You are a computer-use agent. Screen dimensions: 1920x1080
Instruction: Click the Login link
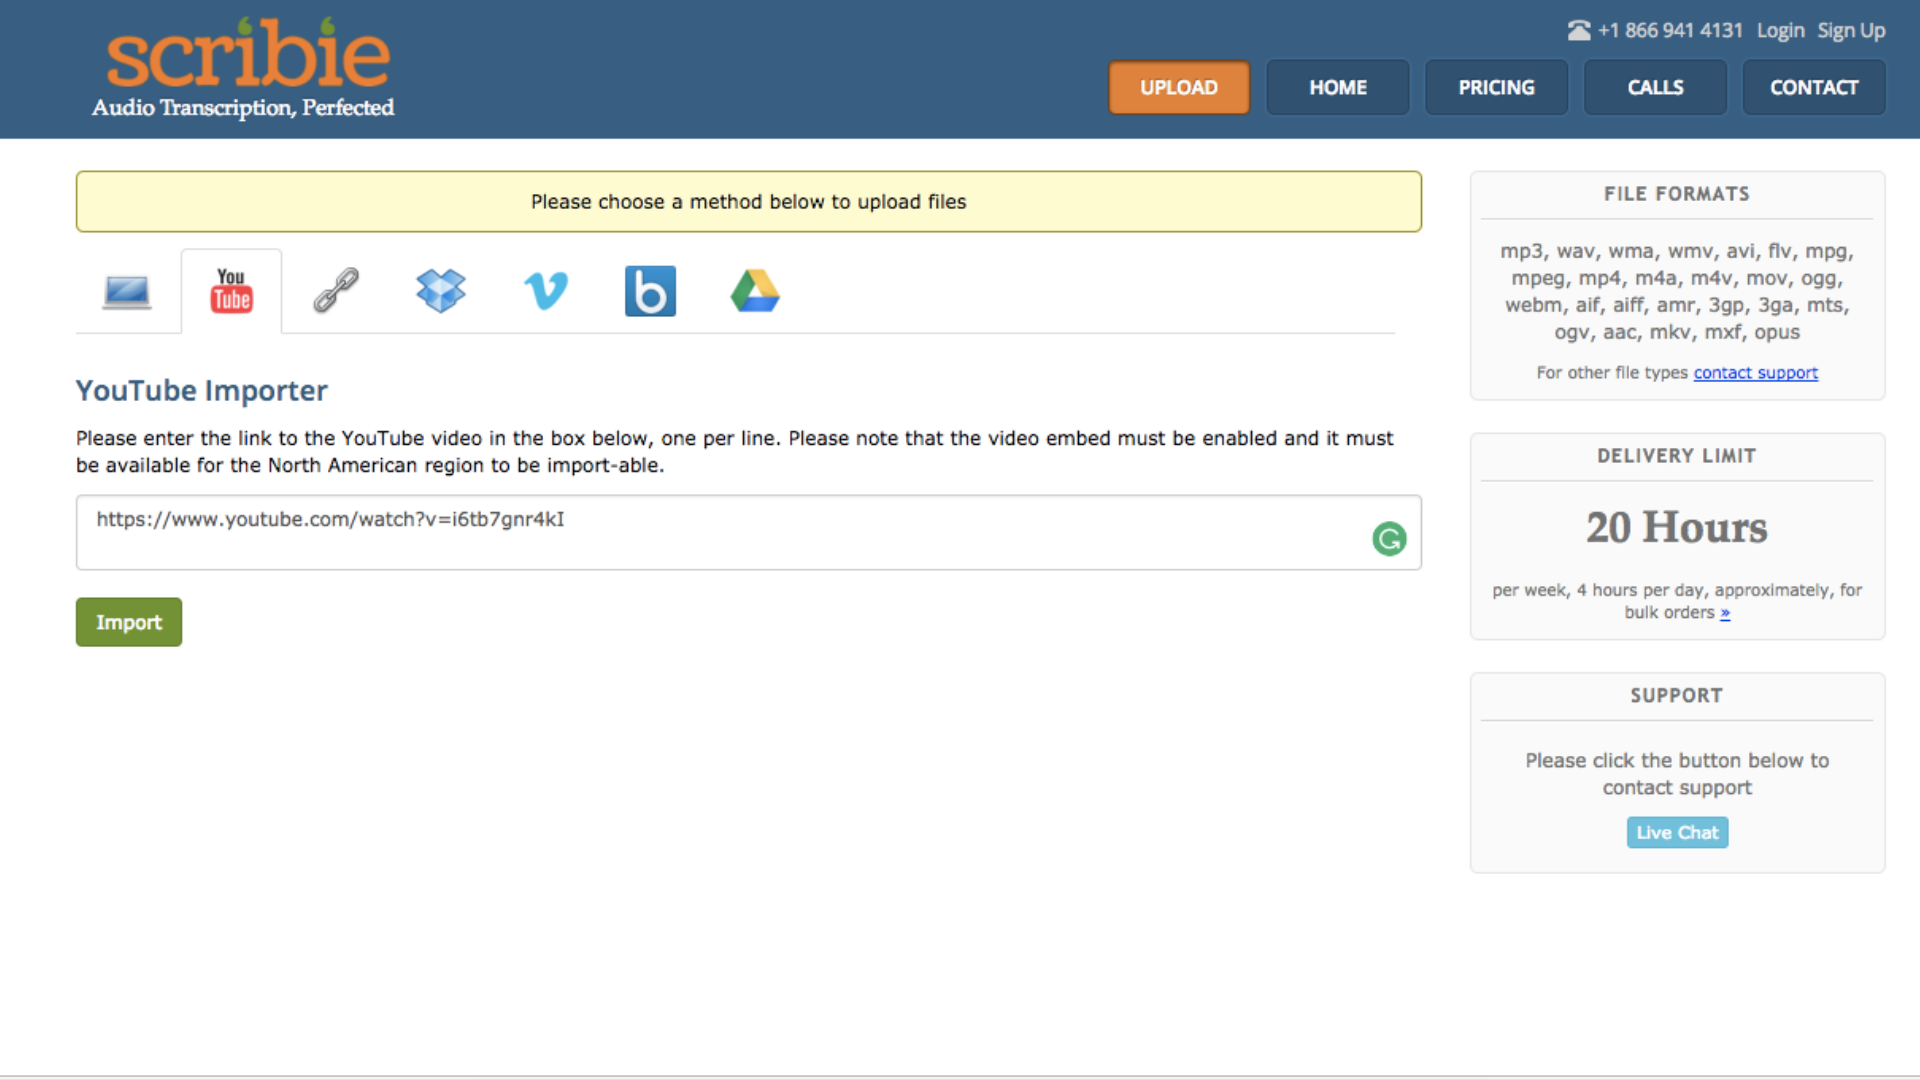point(1780,31)
